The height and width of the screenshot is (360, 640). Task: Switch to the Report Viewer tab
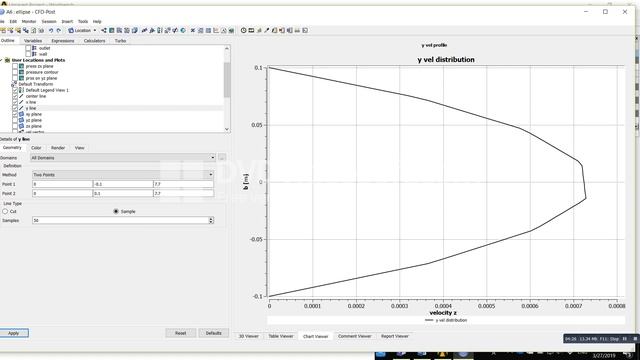[x=395, y=336]
